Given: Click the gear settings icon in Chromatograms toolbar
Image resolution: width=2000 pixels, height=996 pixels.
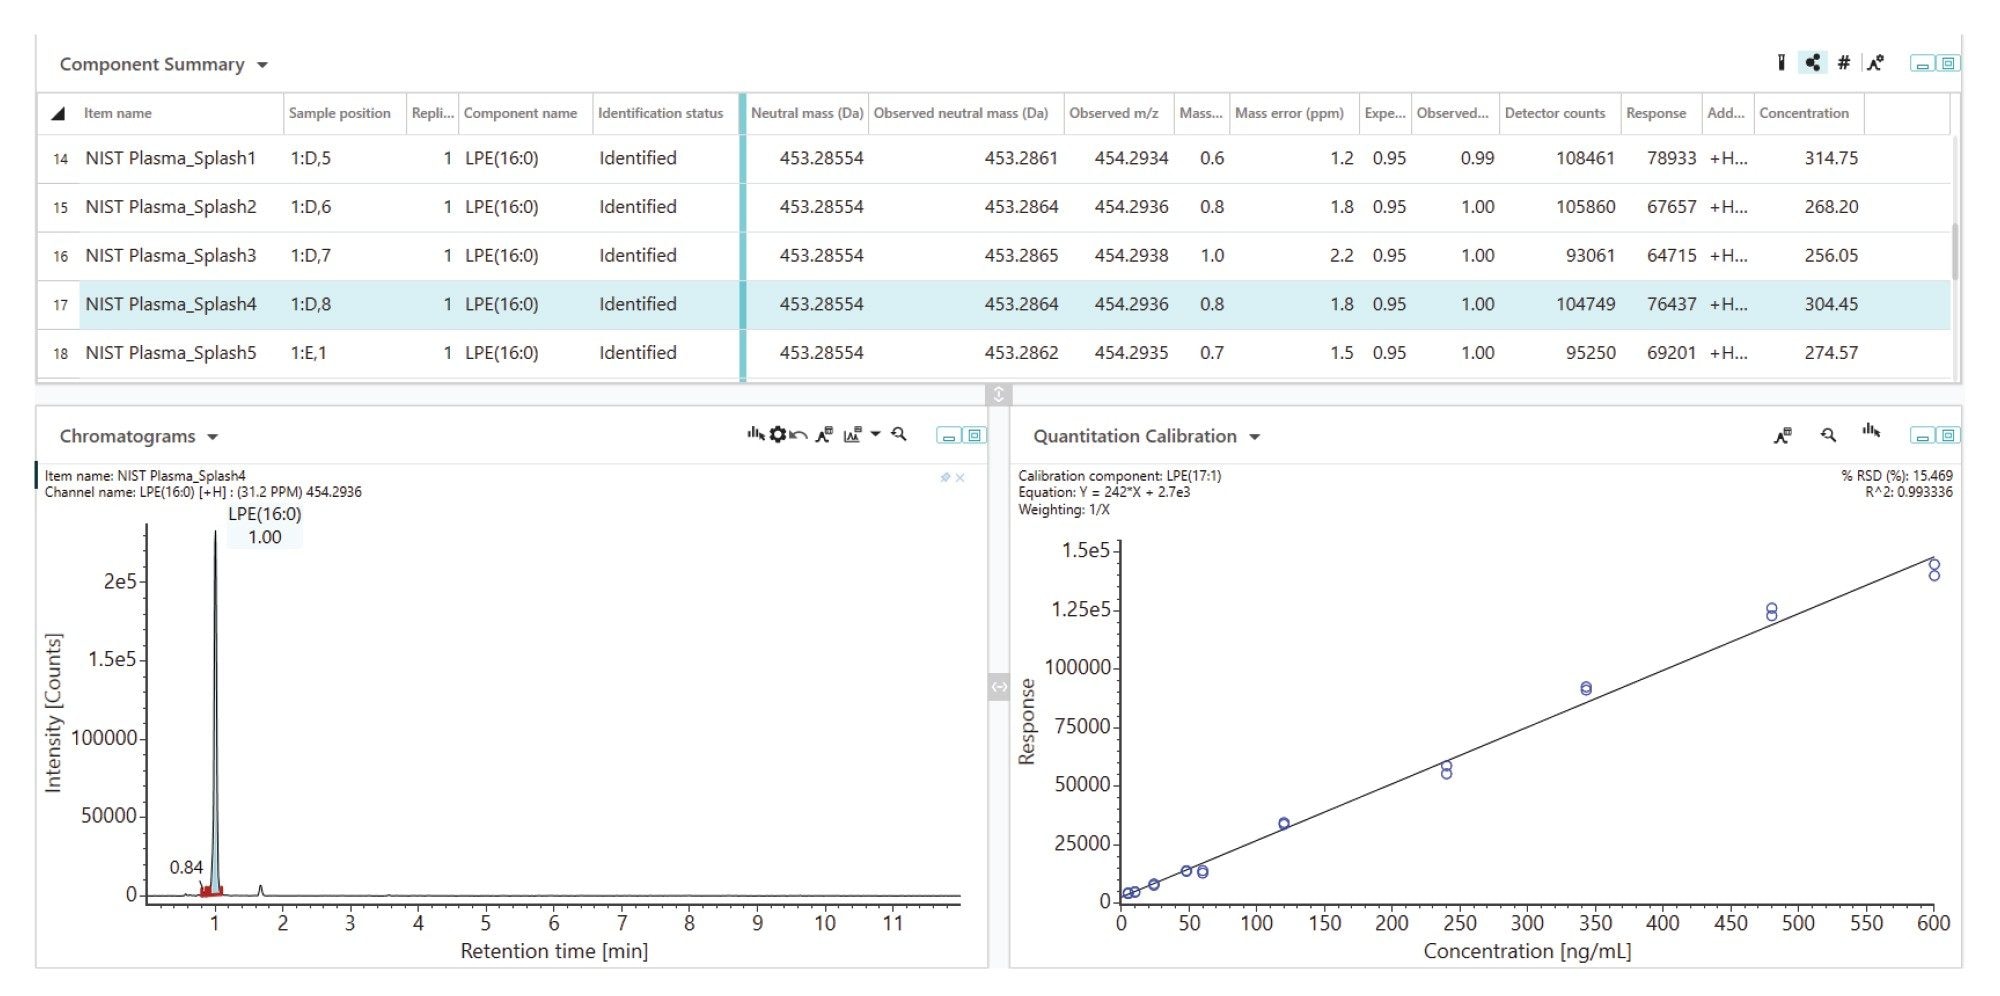Looking at the screenshot, I should pos(777,435).
